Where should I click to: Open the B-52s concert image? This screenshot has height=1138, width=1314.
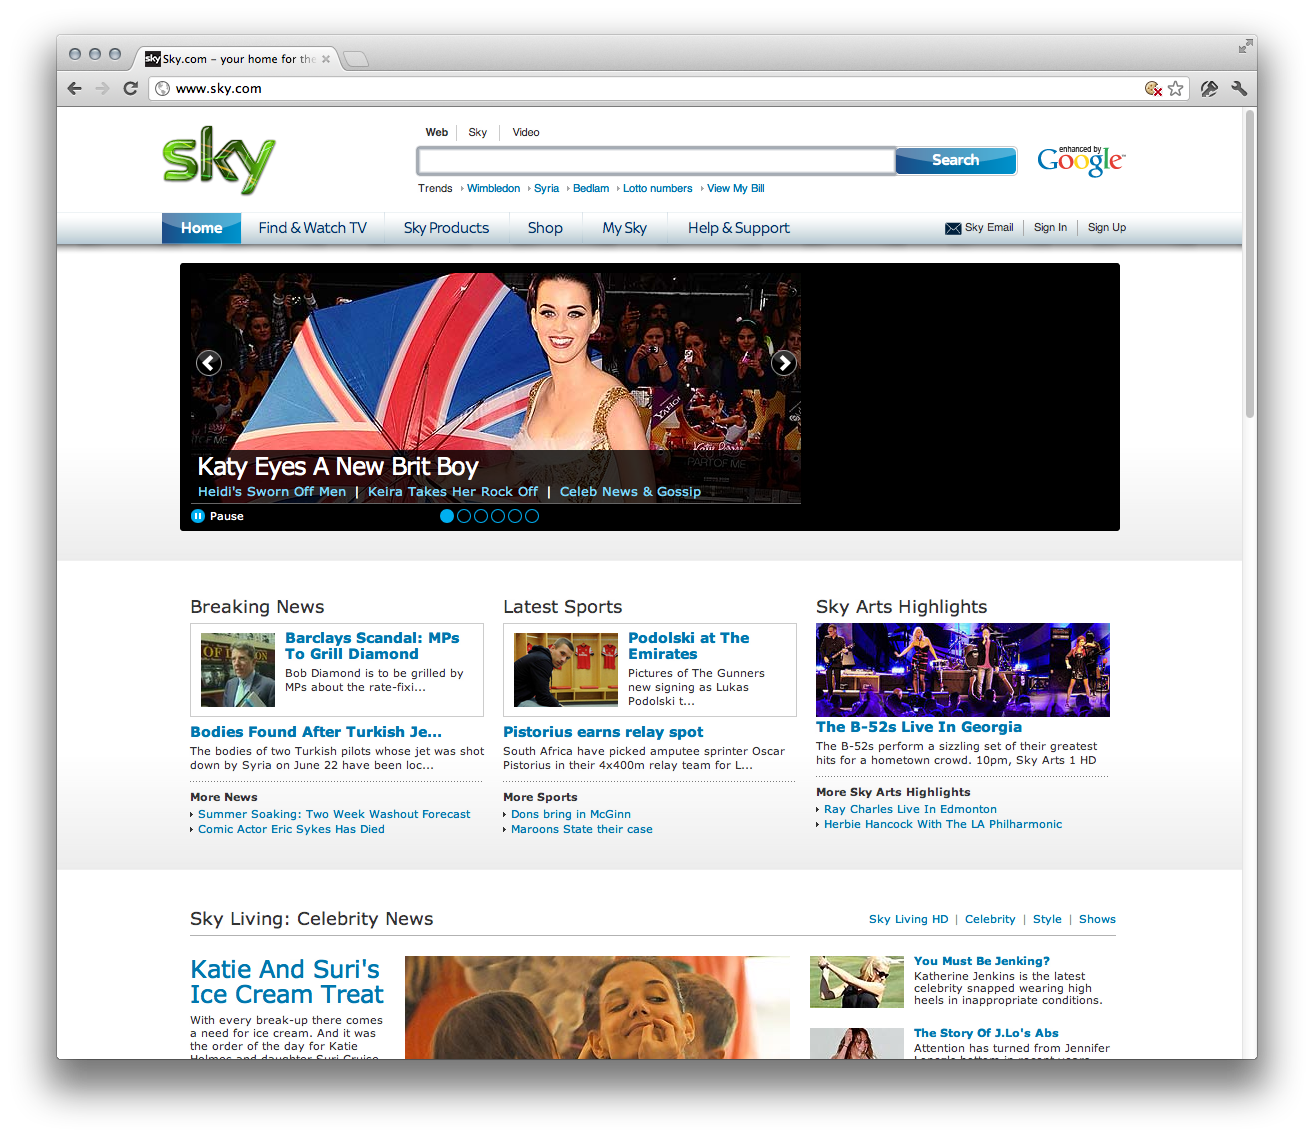tap(963, 670)
